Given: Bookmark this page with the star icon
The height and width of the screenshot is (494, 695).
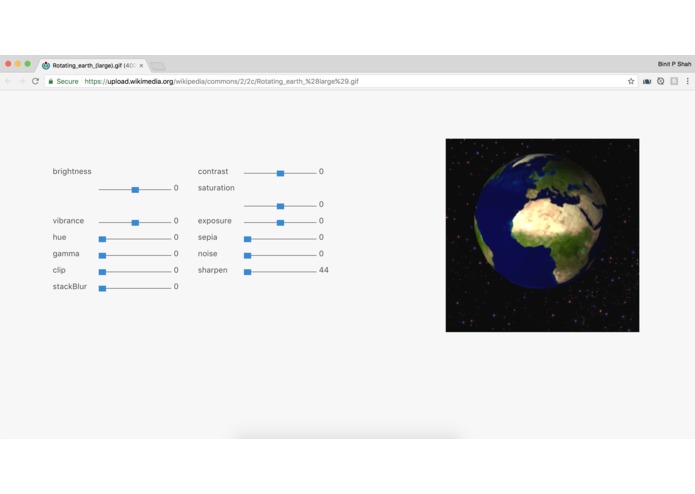Looking at the screenshot, I should tap(631, 81).
